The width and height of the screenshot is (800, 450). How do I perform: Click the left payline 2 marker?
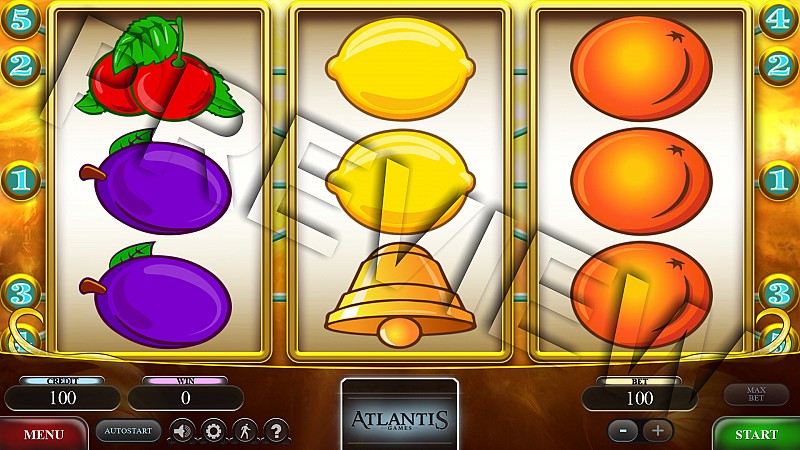pos(20,66)
